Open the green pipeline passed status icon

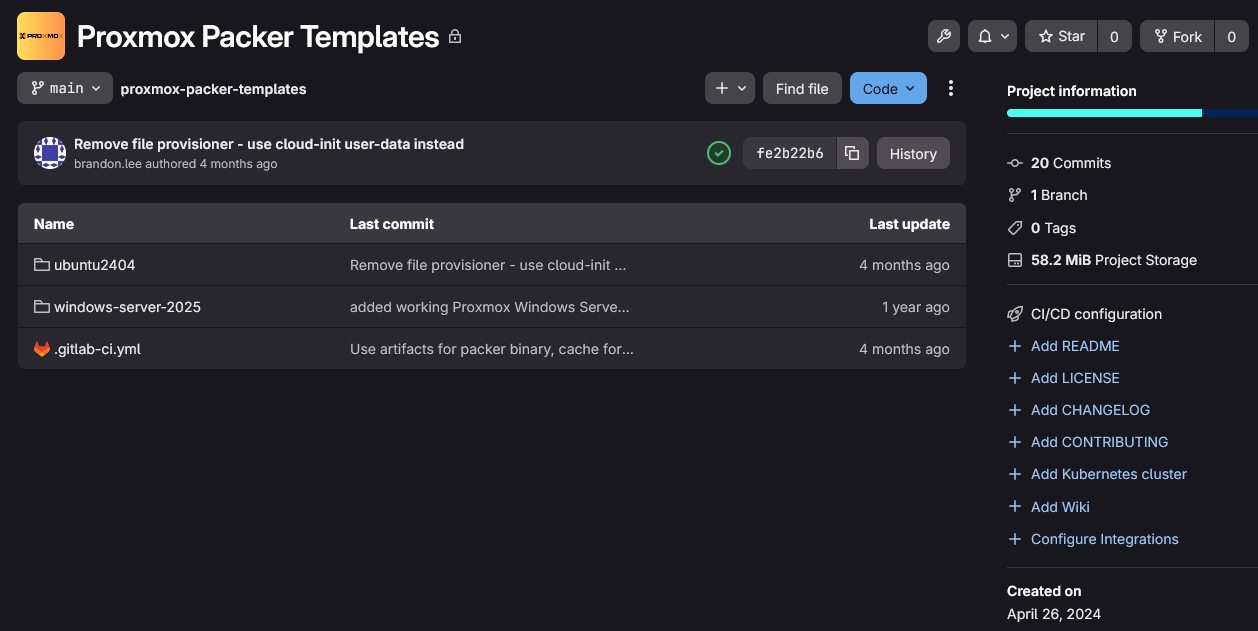719,153
